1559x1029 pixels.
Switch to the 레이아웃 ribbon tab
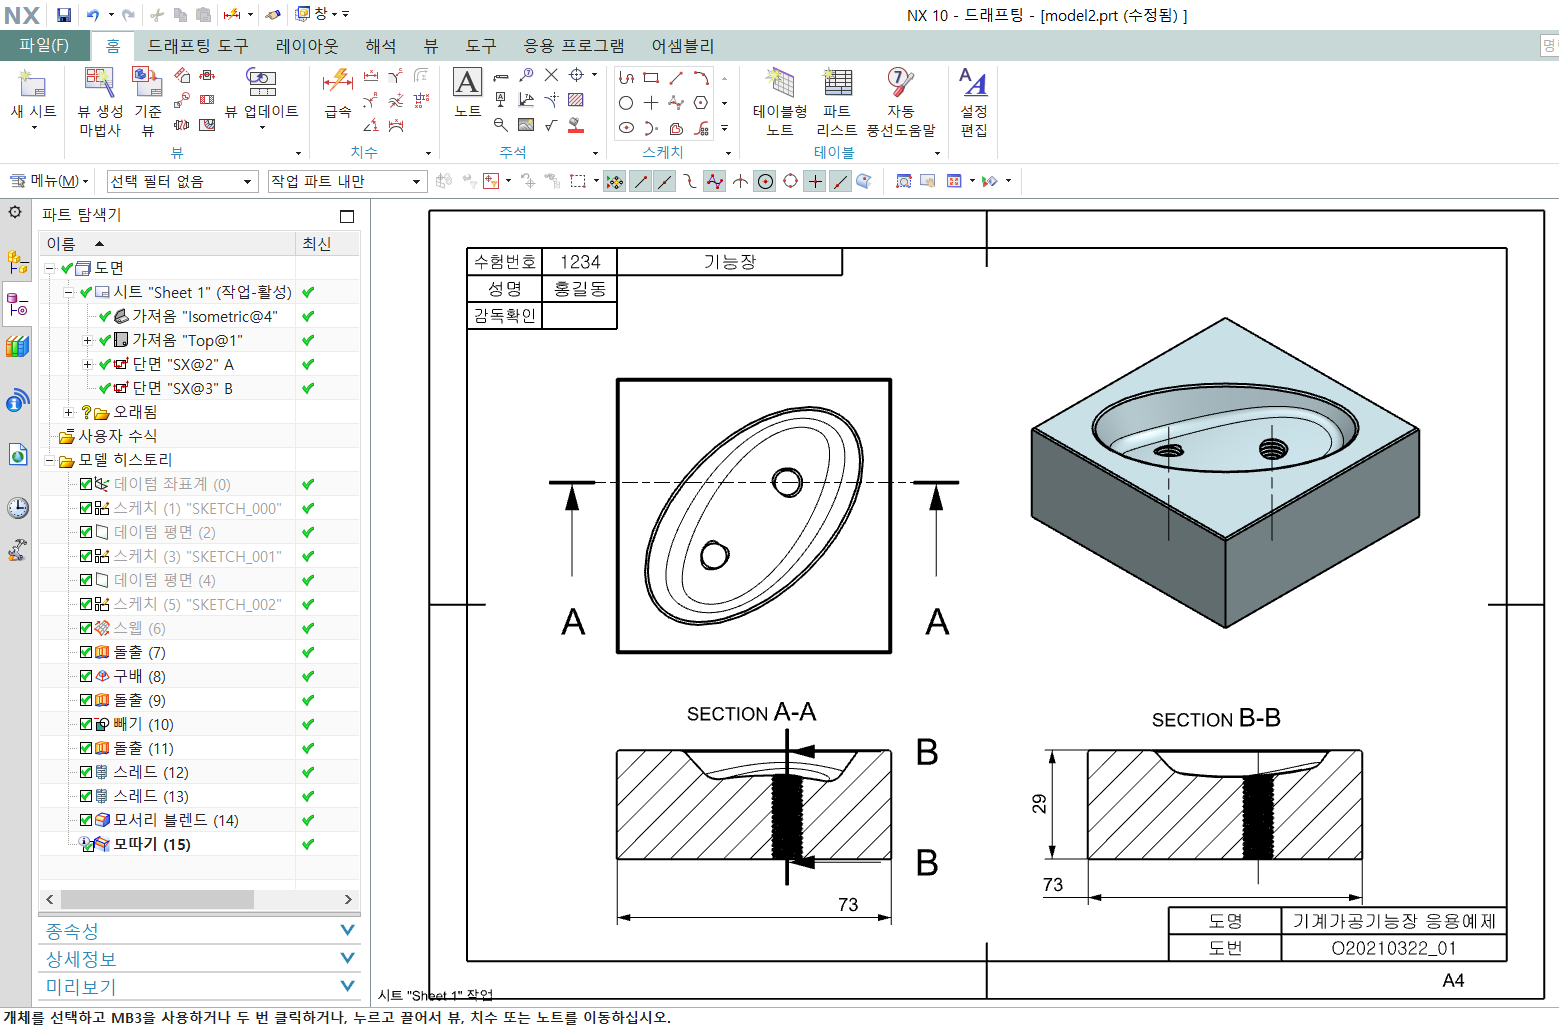(x=307, y=46)
